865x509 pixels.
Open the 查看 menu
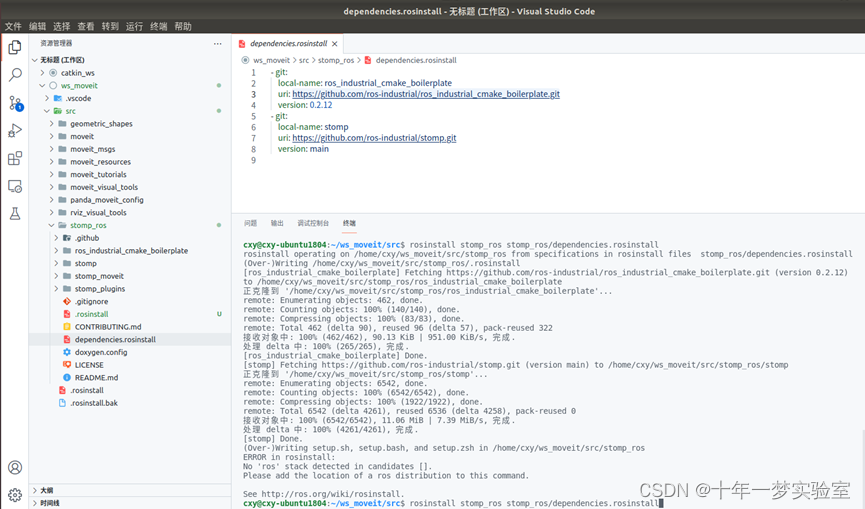coord(86,26)
